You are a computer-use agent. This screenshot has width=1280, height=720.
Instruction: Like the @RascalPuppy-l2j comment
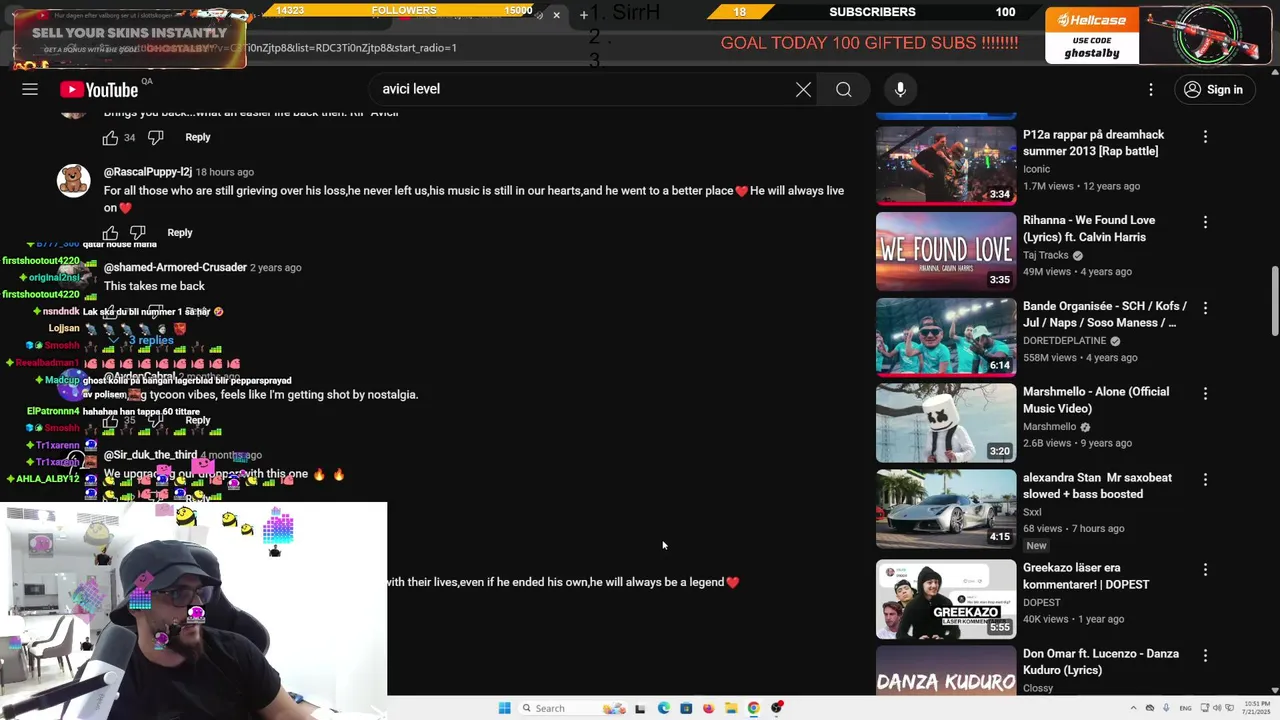click(x=110, y=232)
